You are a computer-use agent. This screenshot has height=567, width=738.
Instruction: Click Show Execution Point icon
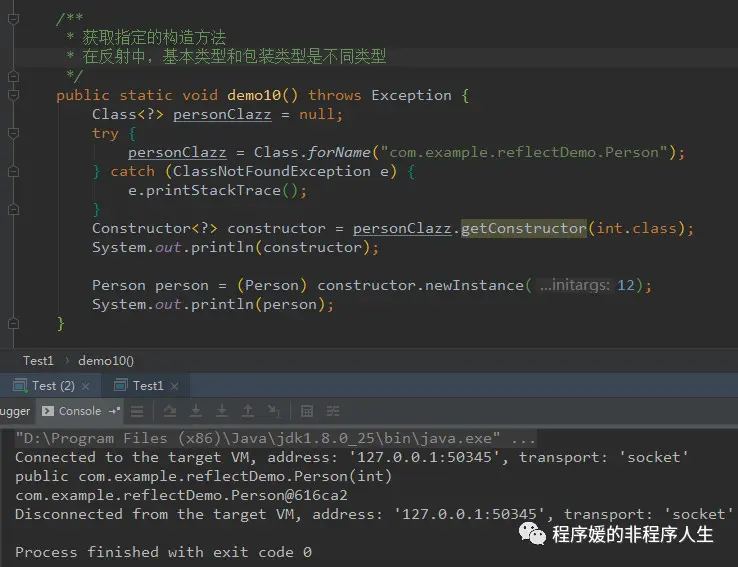[137, 412]
